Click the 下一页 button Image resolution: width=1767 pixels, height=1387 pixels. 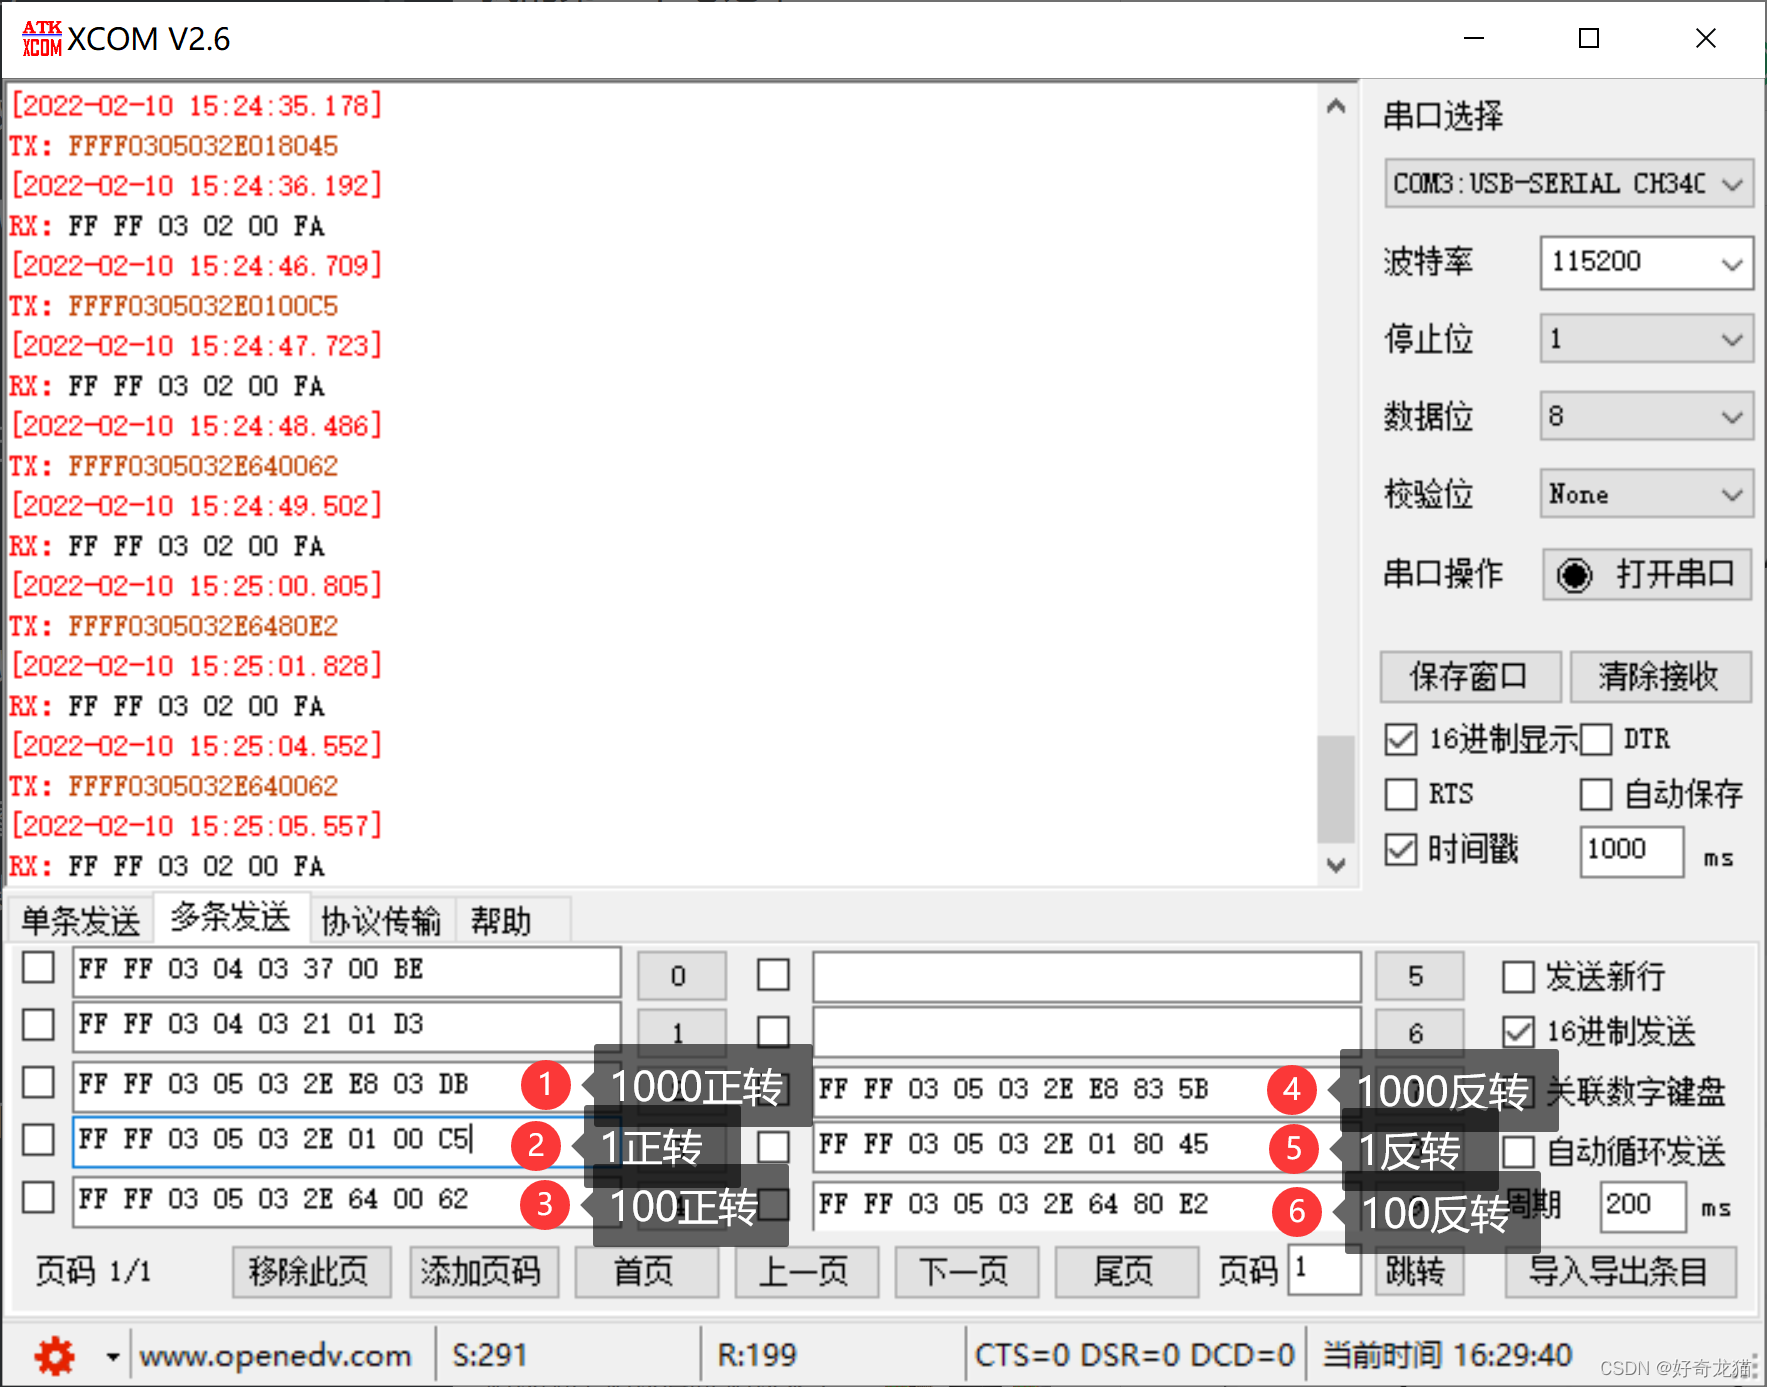(x=966, y=1272)
